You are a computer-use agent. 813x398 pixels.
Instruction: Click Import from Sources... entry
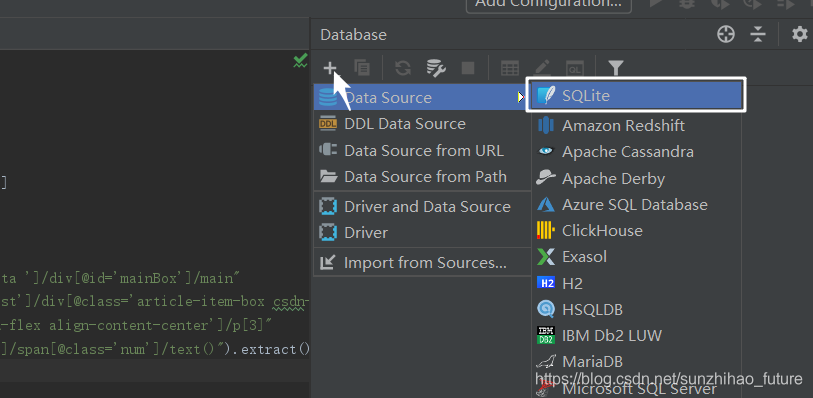(x=423, y=263)
